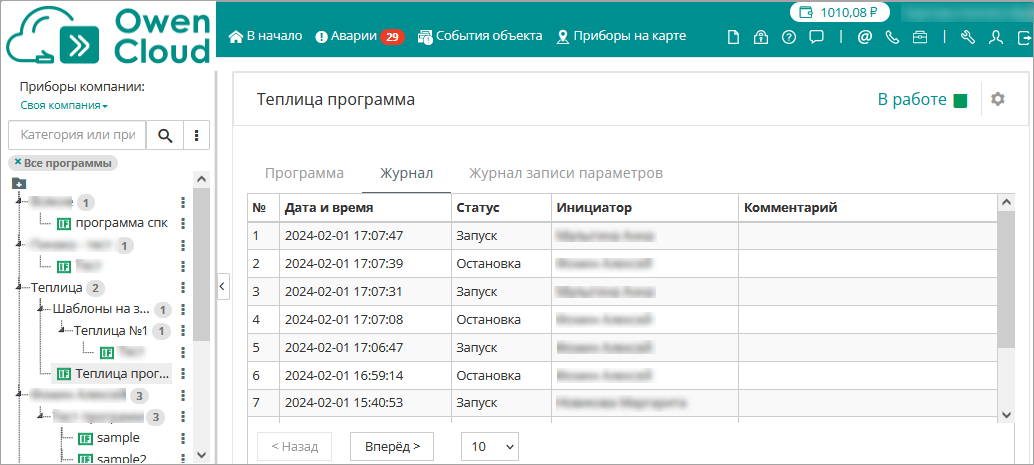Remove the 'Все программы' filter tag
The height and width of the screenshot is (465, 1034).
[18, 162]
